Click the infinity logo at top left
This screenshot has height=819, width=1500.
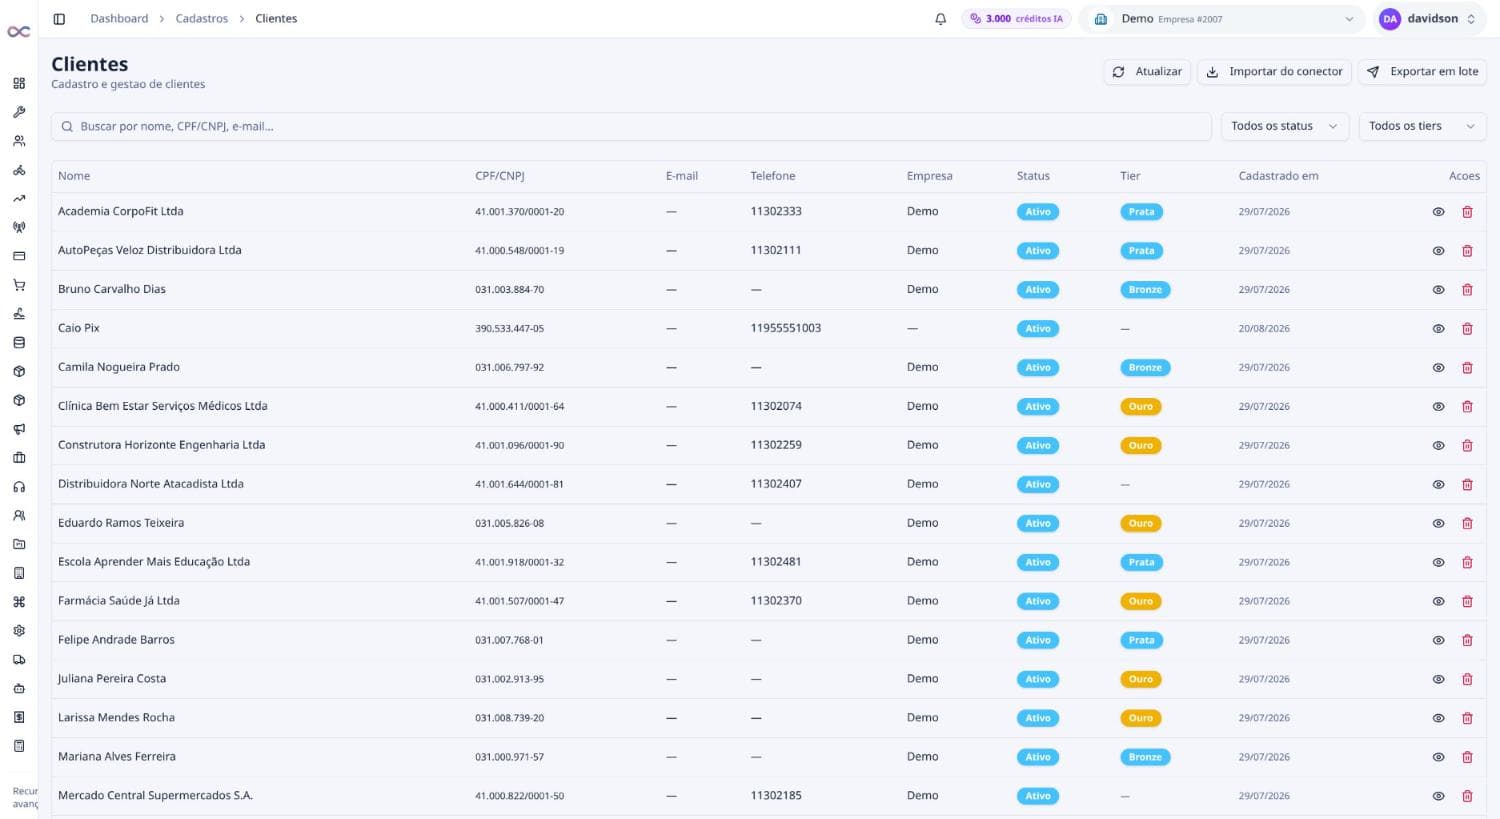tap(19, 32)
